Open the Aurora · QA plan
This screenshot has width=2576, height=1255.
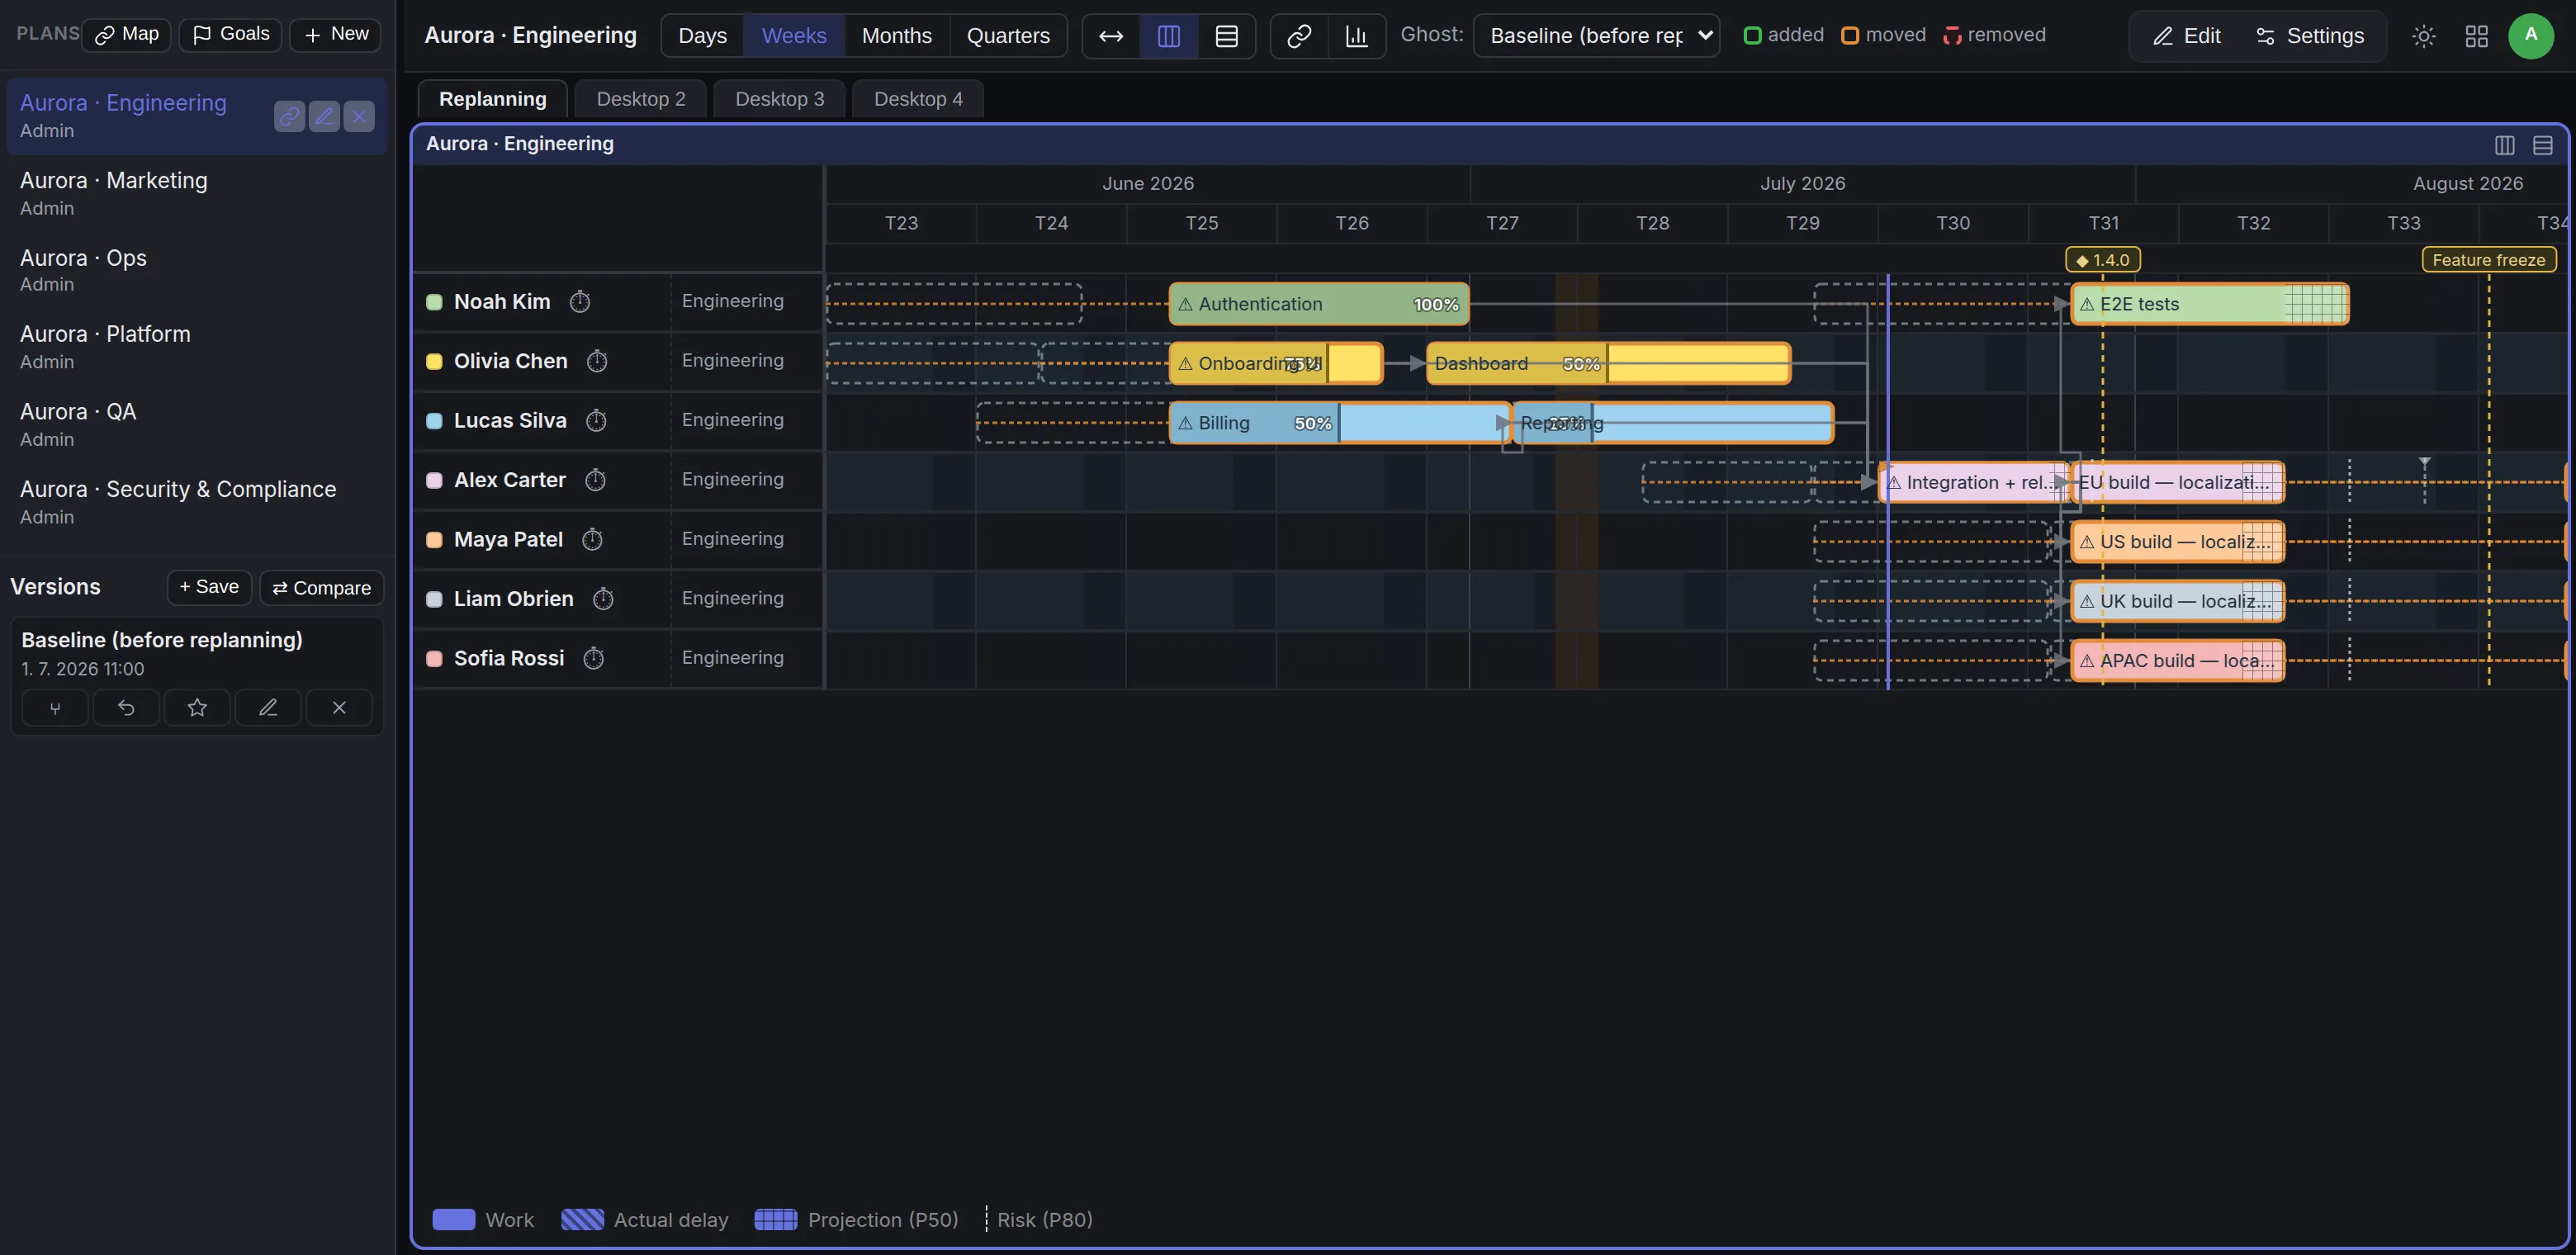pos(197,424)
